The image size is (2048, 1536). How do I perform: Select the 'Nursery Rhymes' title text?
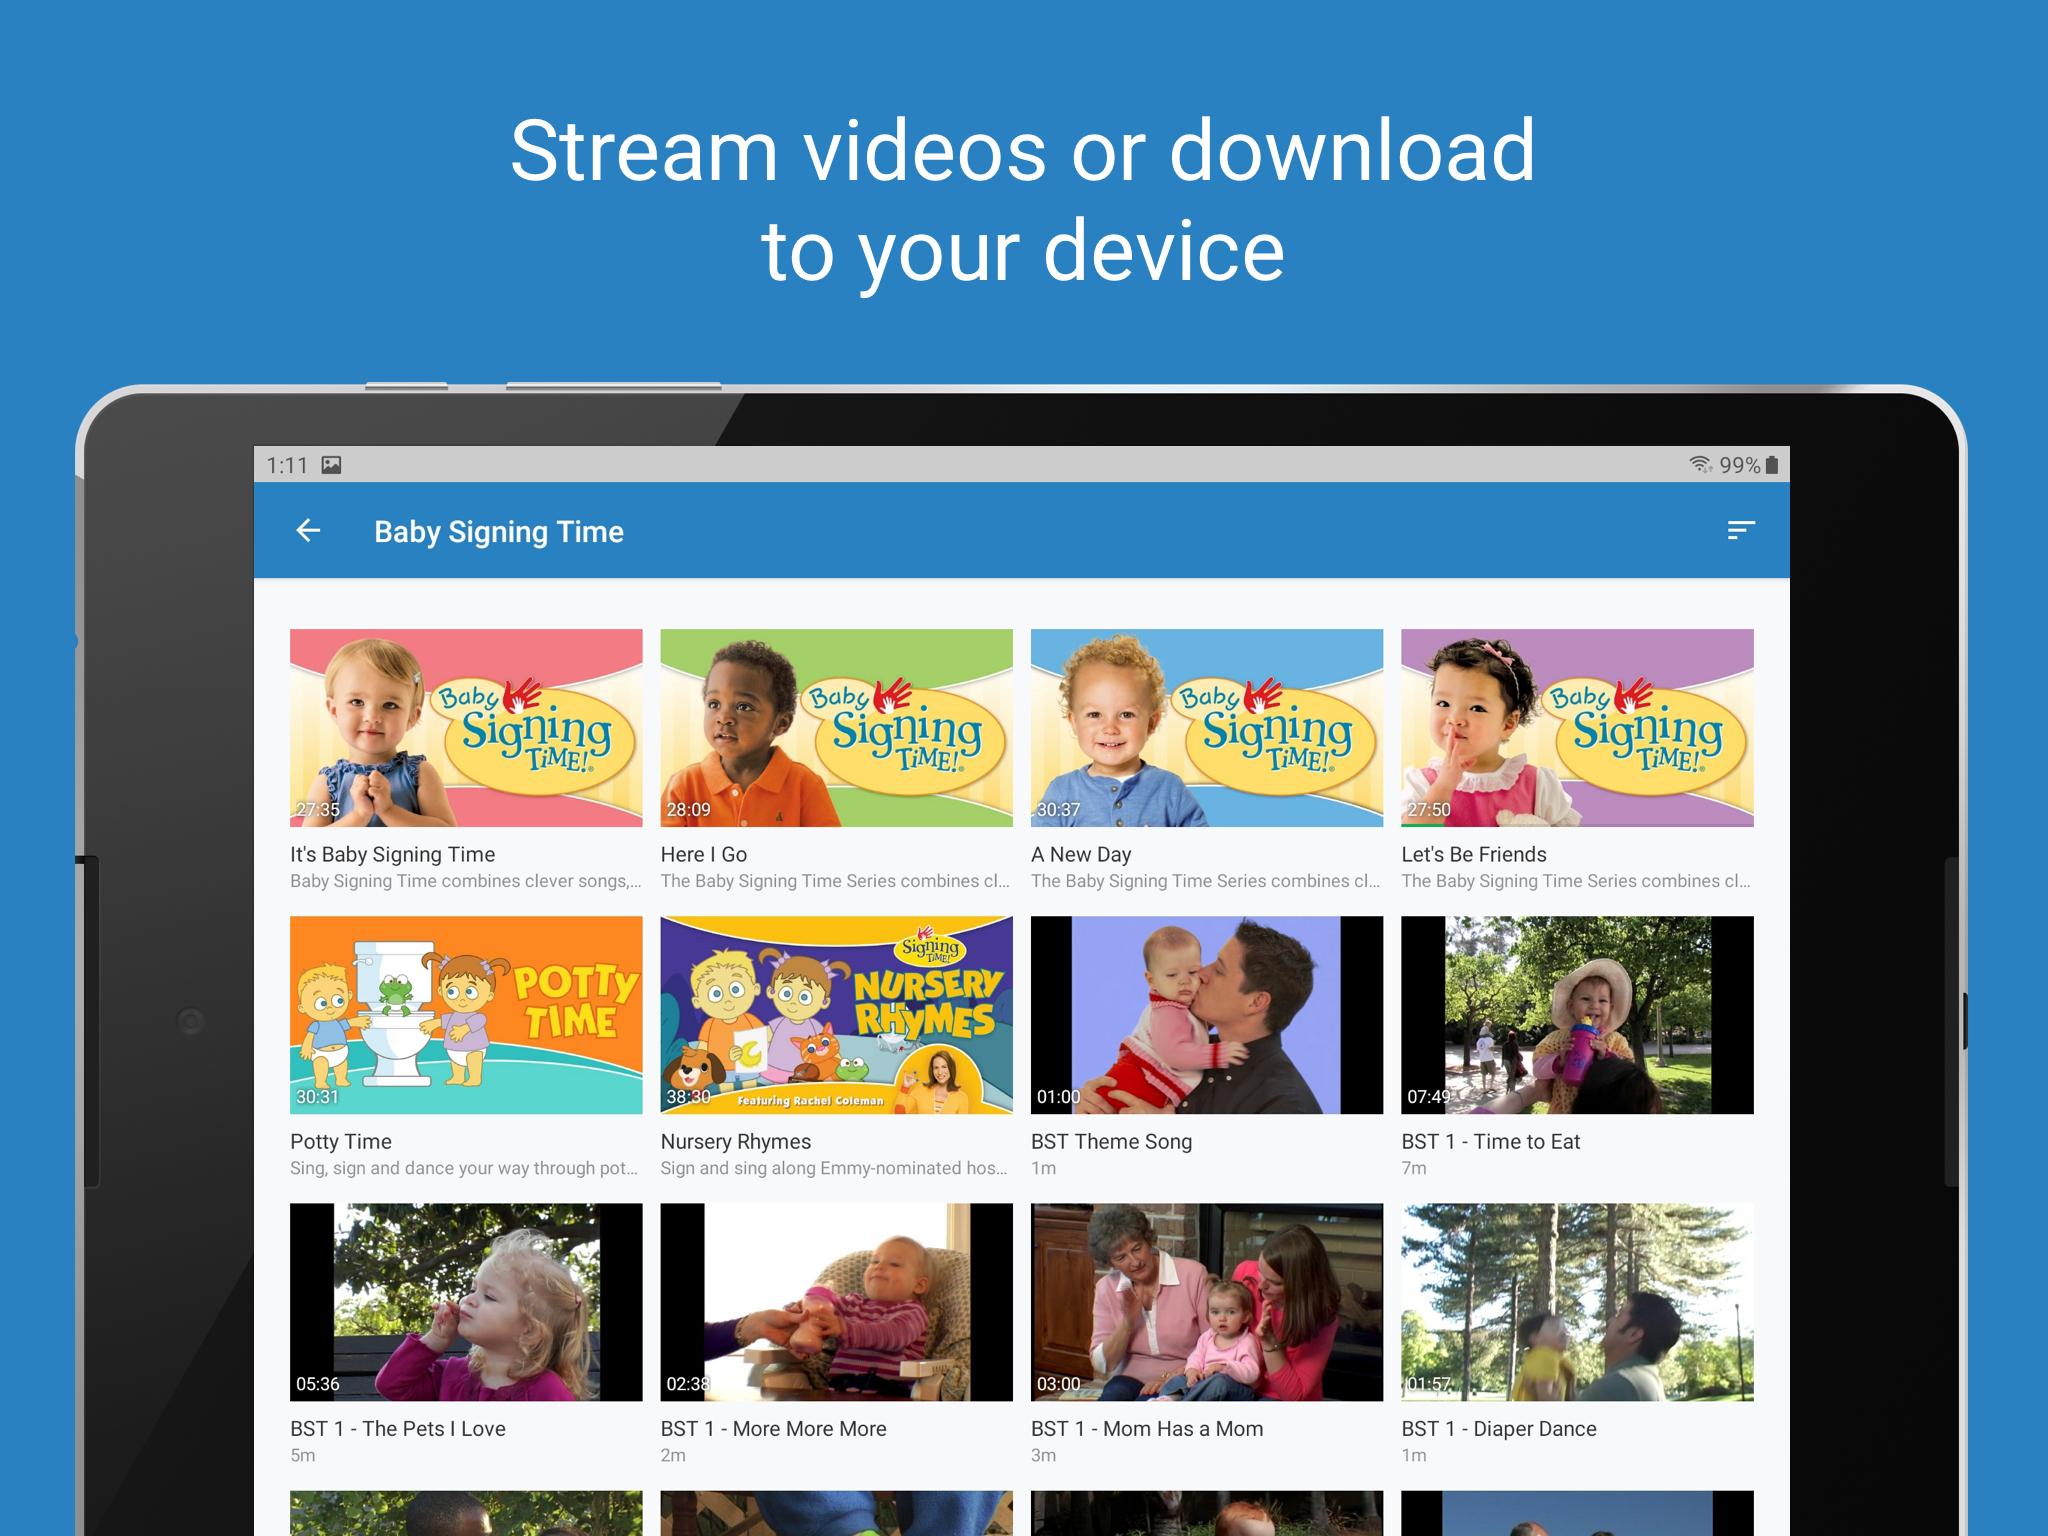click(x=736, y=1141)
